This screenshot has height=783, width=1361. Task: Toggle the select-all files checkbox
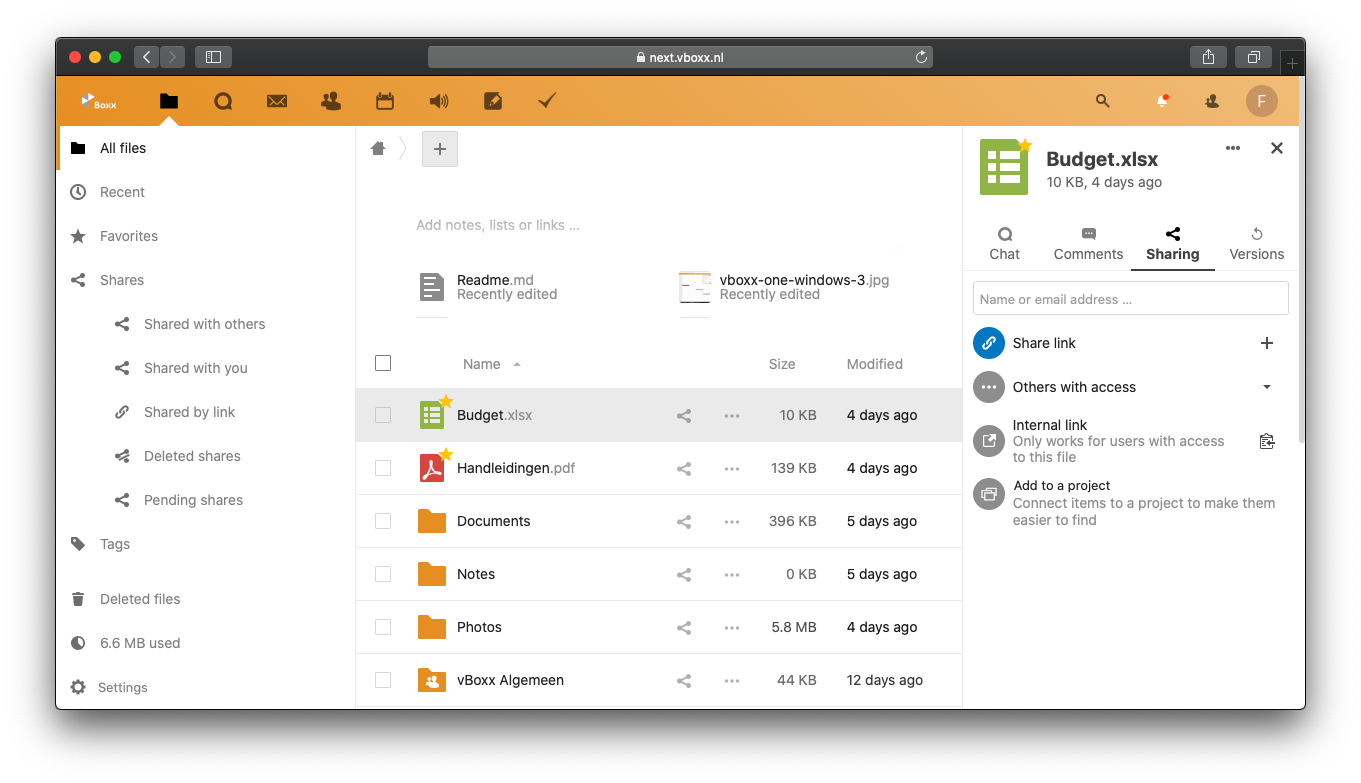(383, 363)
